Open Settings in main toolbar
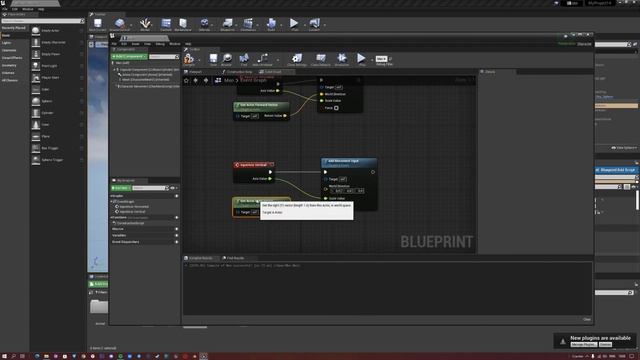The image size is (640, 360). click(x=204, y=24)
